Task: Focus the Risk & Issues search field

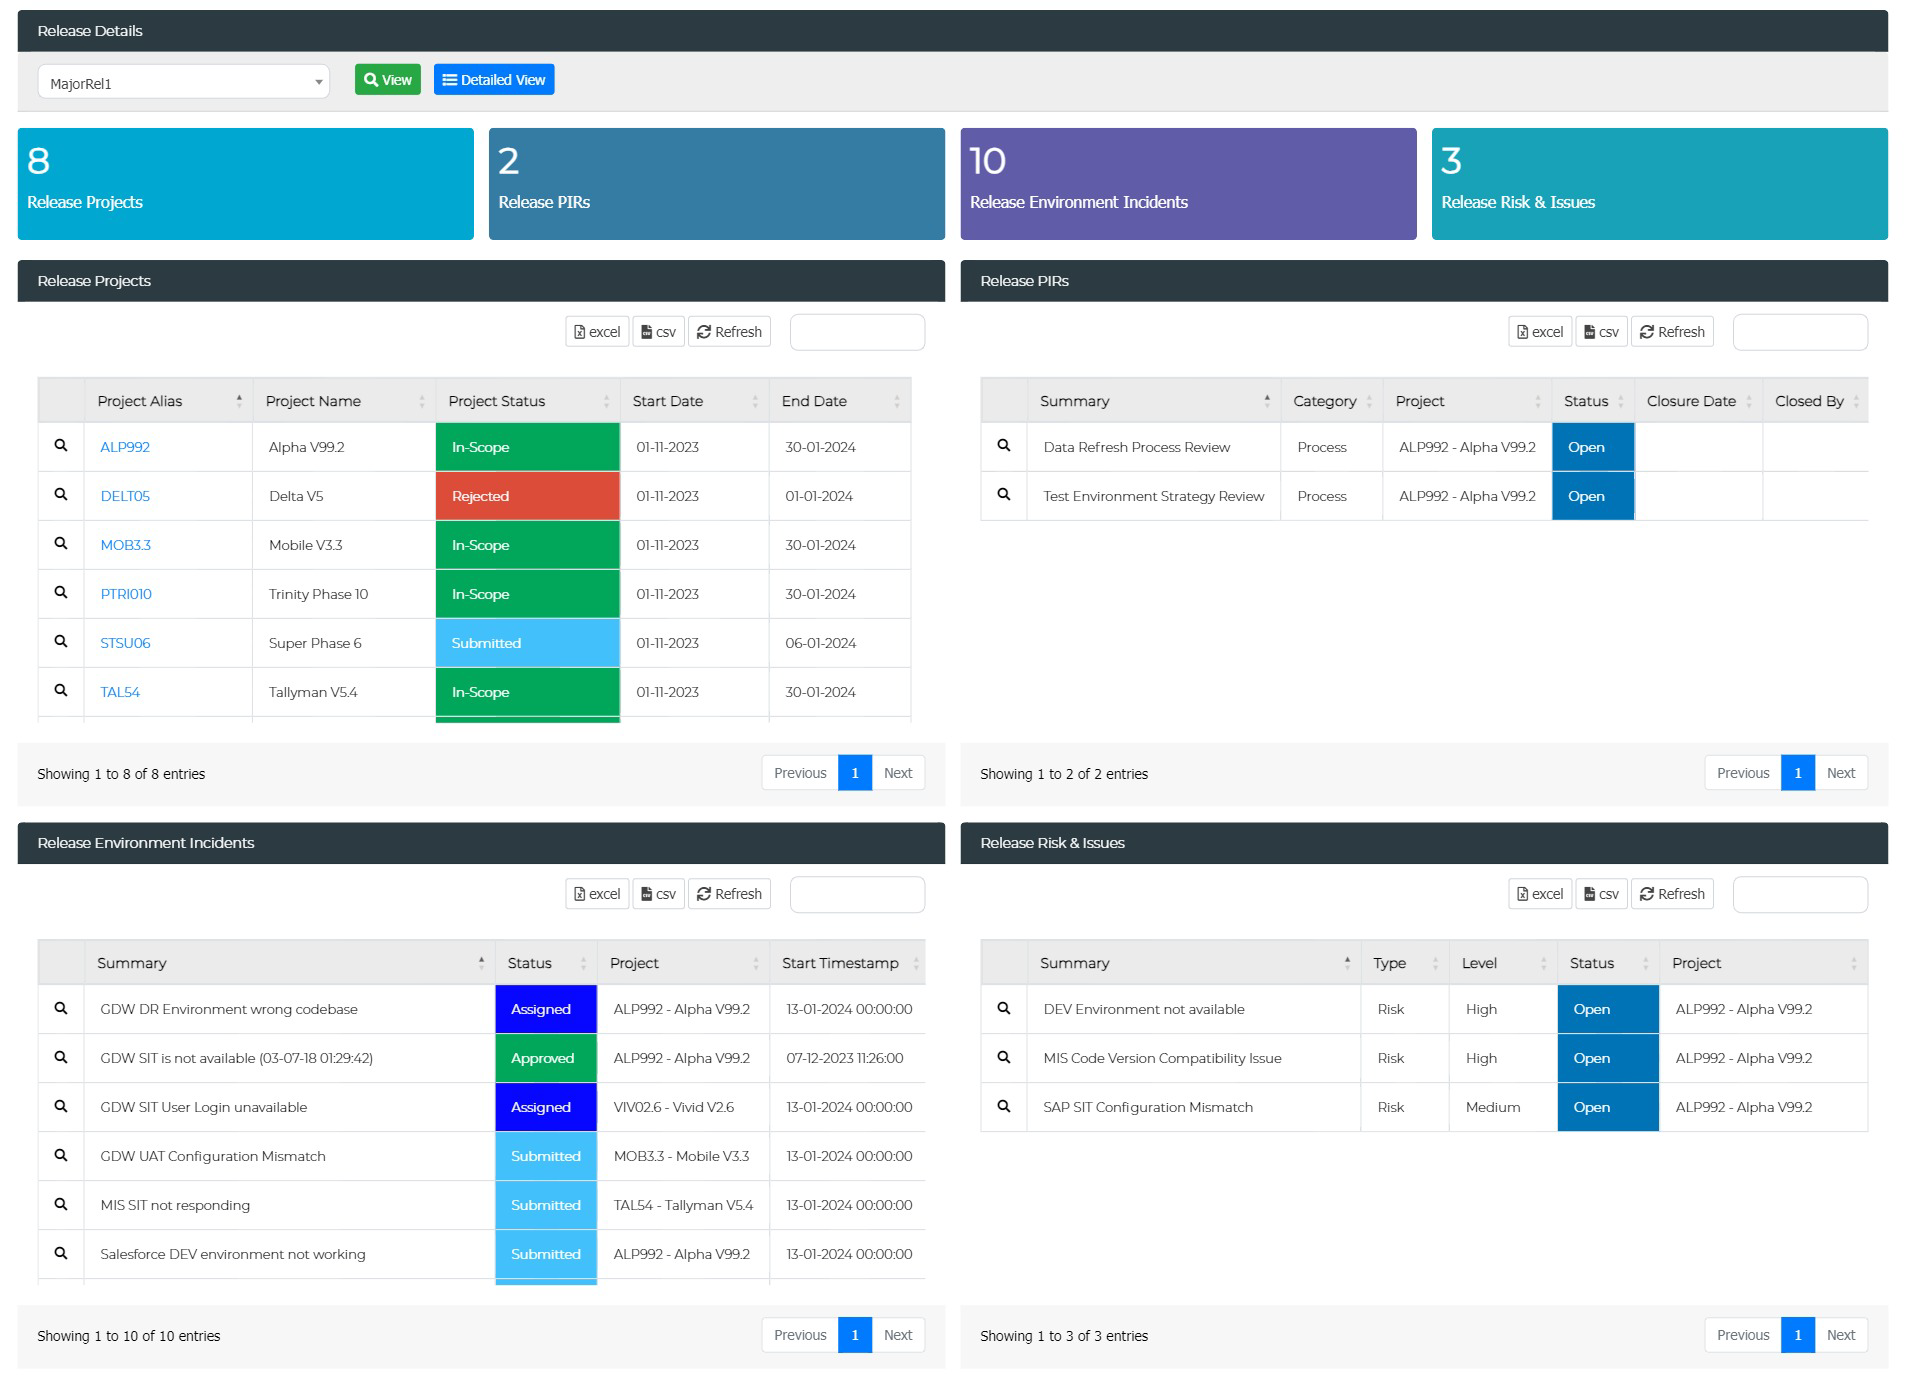Action: click(1800, 894)
